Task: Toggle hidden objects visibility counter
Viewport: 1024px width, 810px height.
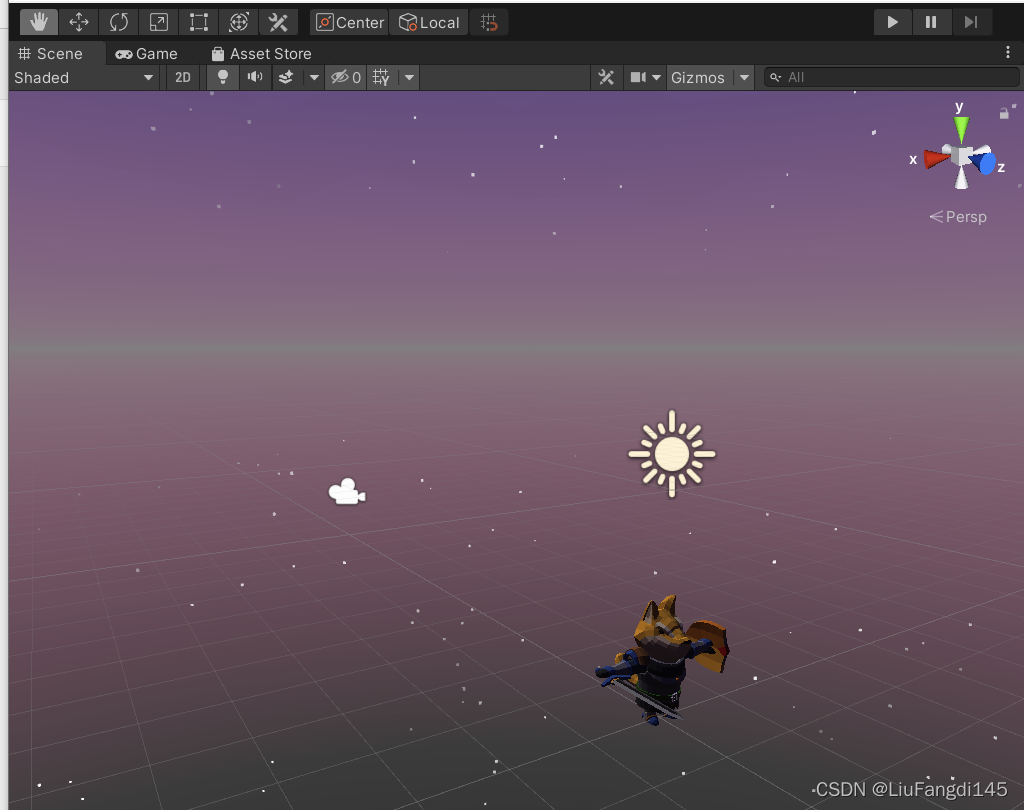Action: [x=345, y=78]
